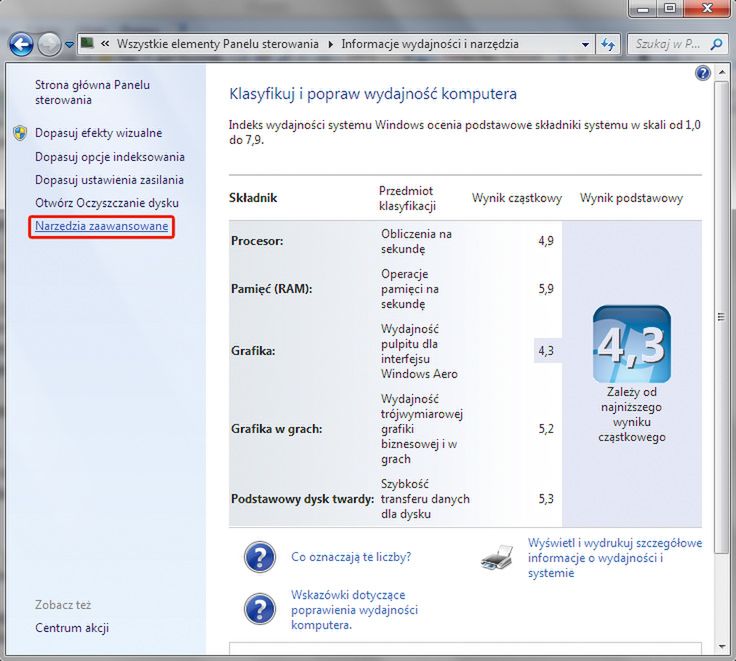Close the window with the red X
Viewport: 736px width, 661px height.
707,8
